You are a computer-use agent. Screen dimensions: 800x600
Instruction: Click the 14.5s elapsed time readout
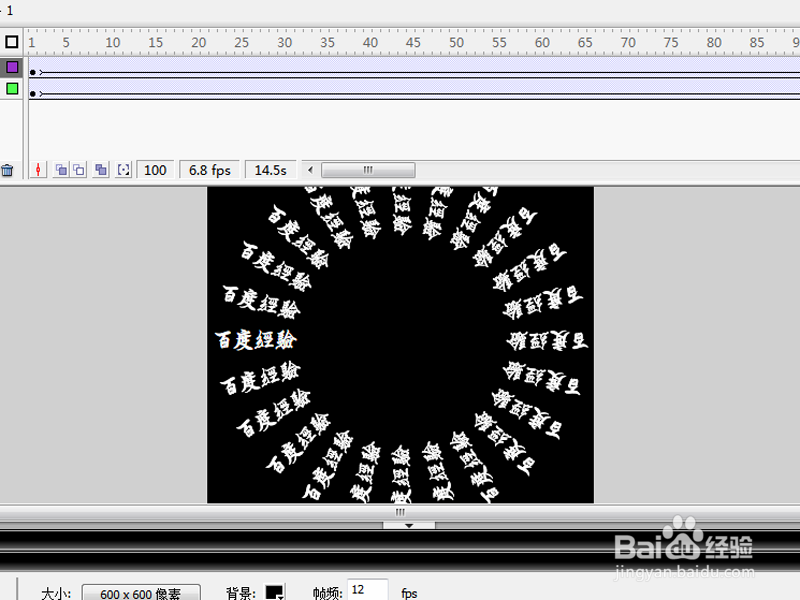coord(270,170)
